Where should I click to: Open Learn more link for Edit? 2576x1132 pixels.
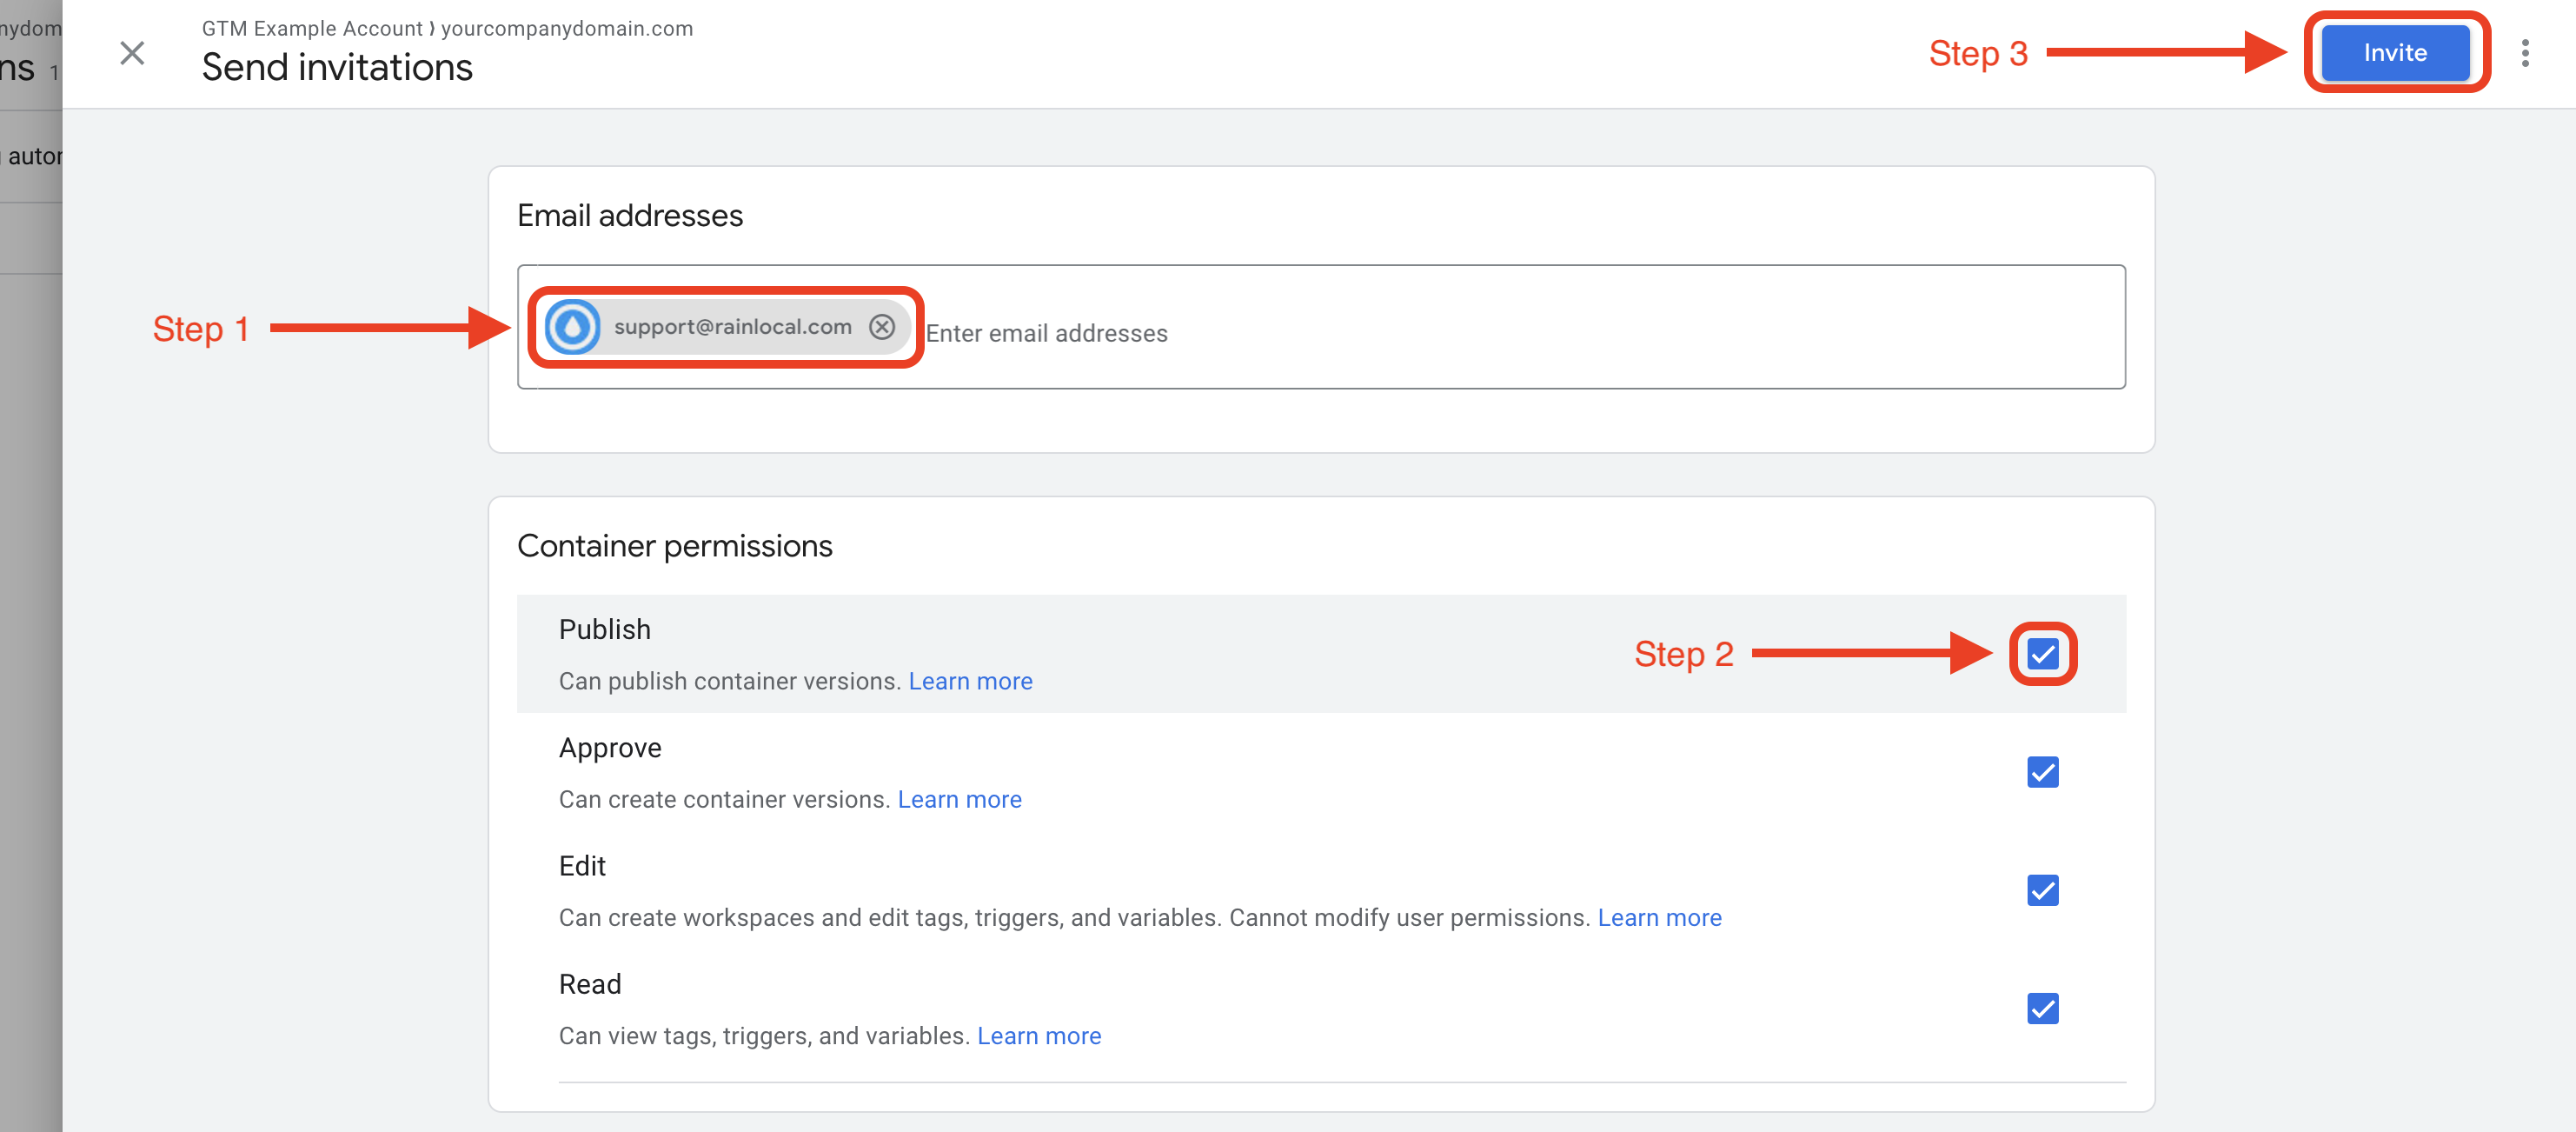pos(1659,917)
